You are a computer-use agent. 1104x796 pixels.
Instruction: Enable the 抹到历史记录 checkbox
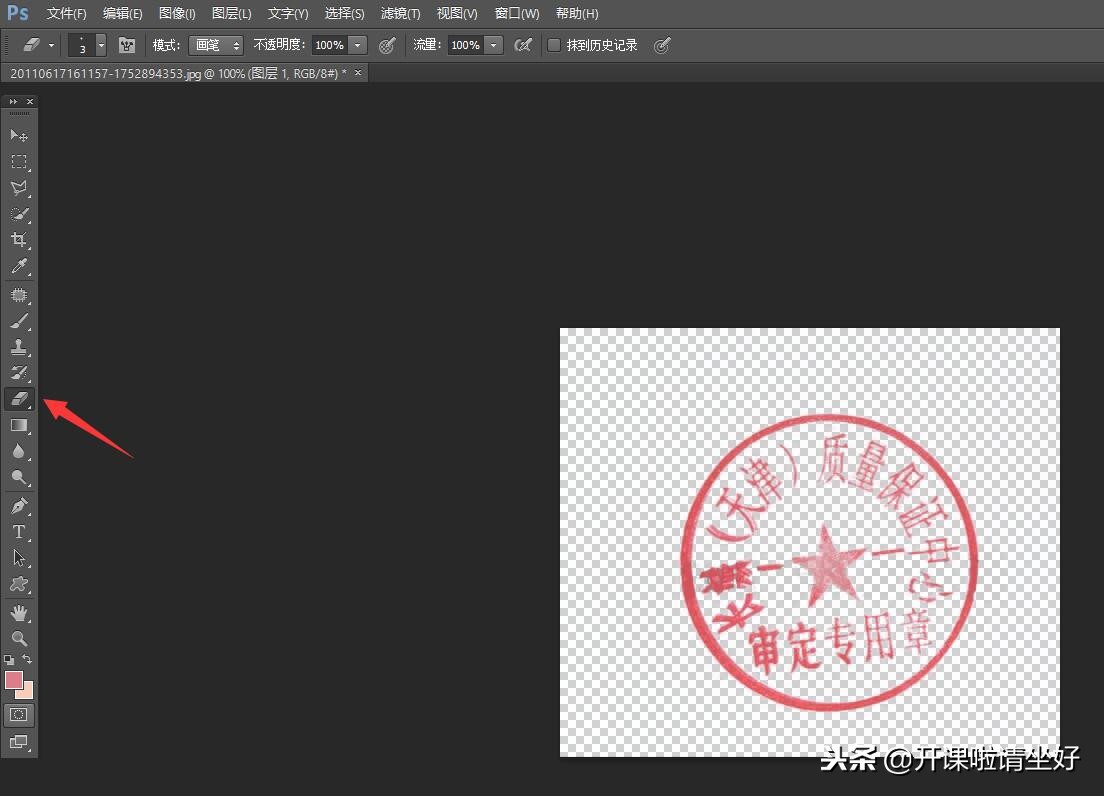point(553,45)
